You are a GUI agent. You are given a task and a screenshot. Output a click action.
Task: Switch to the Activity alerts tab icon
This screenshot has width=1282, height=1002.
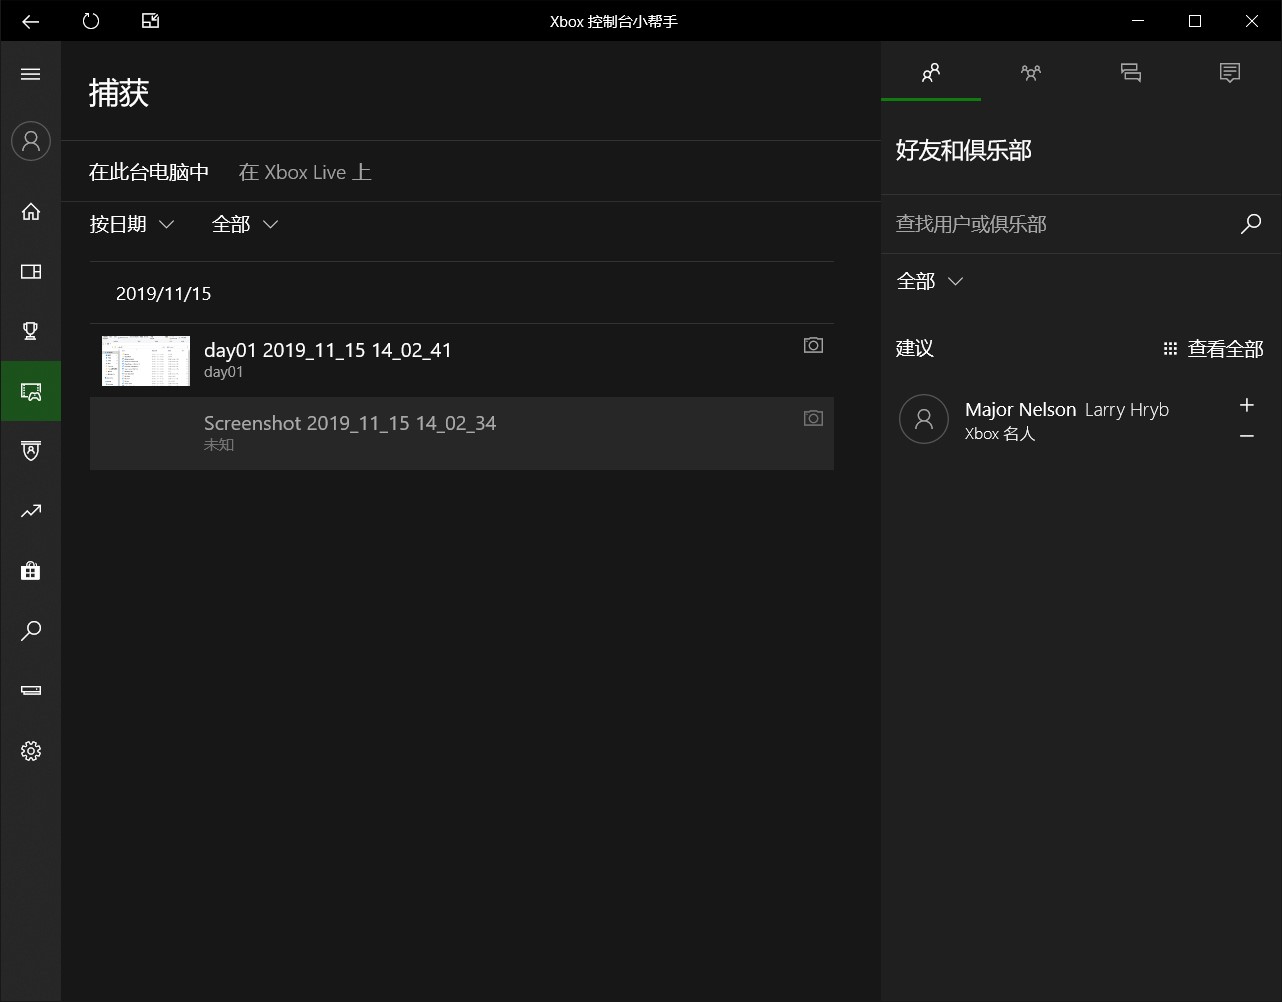coord(1230,72)
